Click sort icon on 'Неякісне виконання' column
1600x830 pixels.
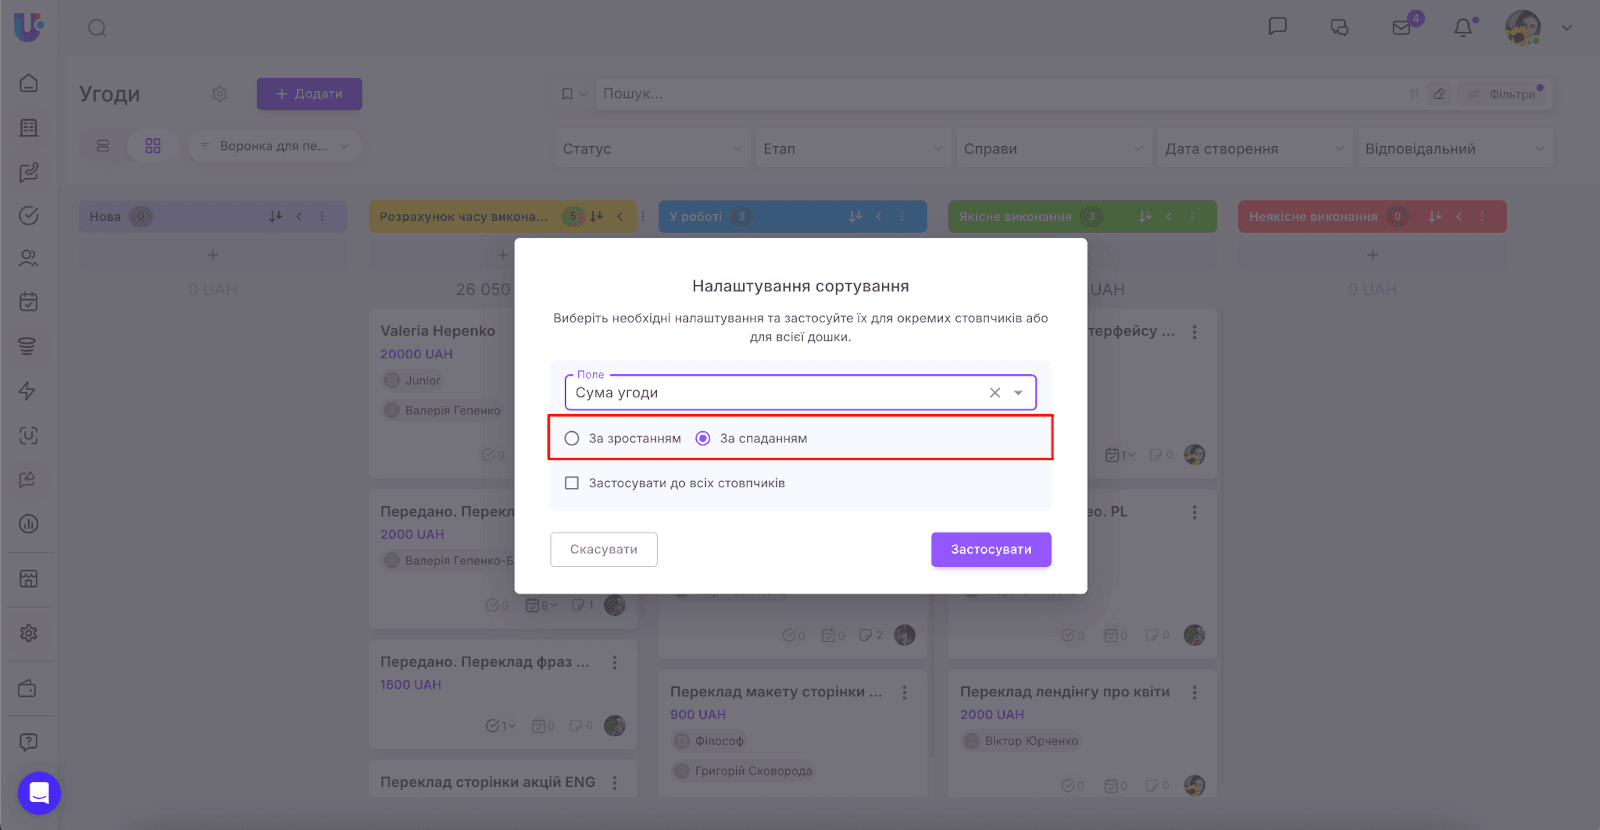tap(1435, 216)
